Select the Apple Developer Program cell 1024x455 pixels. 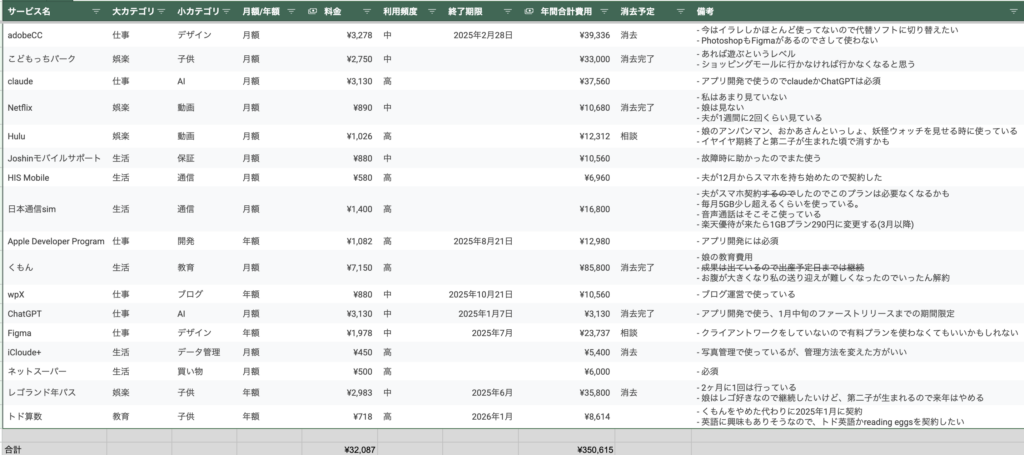(55, 241)
